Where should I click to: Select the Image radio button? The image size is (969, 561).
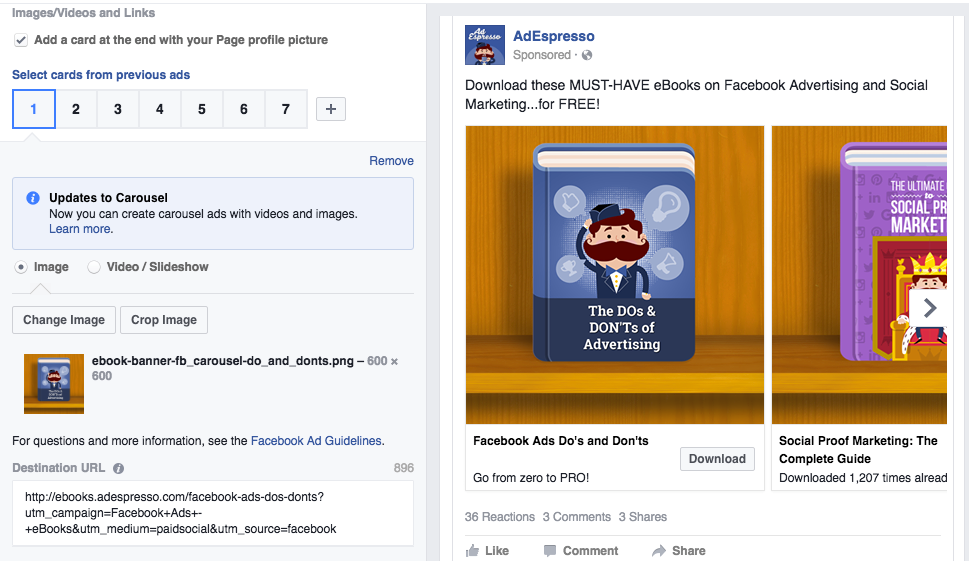(x=21, y=267)
